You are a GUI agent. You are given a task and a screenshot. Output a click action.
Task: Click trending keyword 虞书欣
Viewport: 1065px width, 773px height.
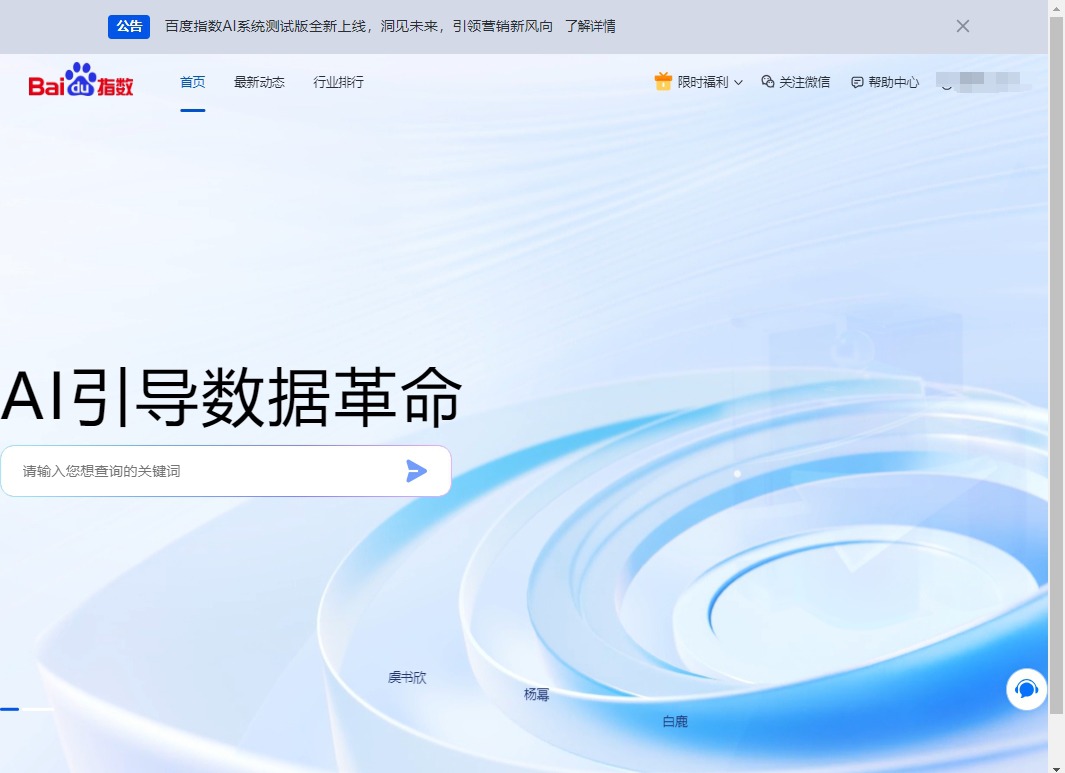(407, 677)
